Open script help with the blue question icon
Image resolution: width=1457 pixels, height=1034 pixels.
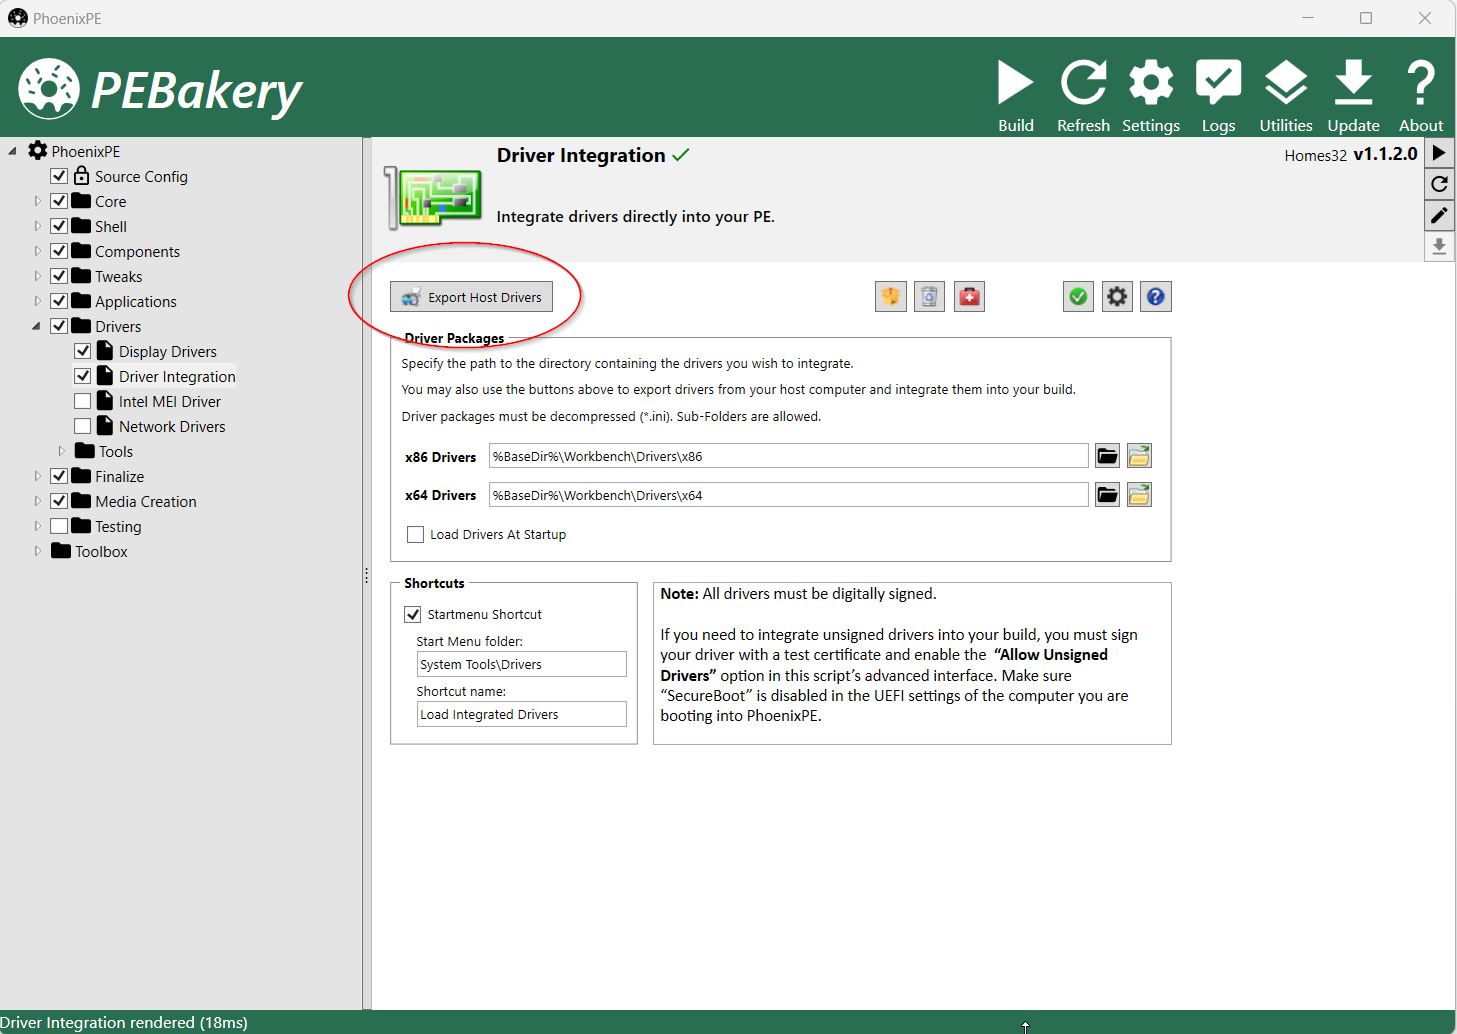1156,297
